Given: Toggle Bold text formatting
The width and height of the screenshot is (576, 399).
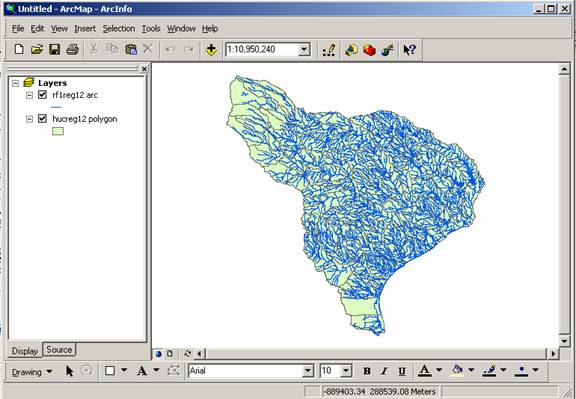Looking at the screenshot, I should (x=367, y=371).
